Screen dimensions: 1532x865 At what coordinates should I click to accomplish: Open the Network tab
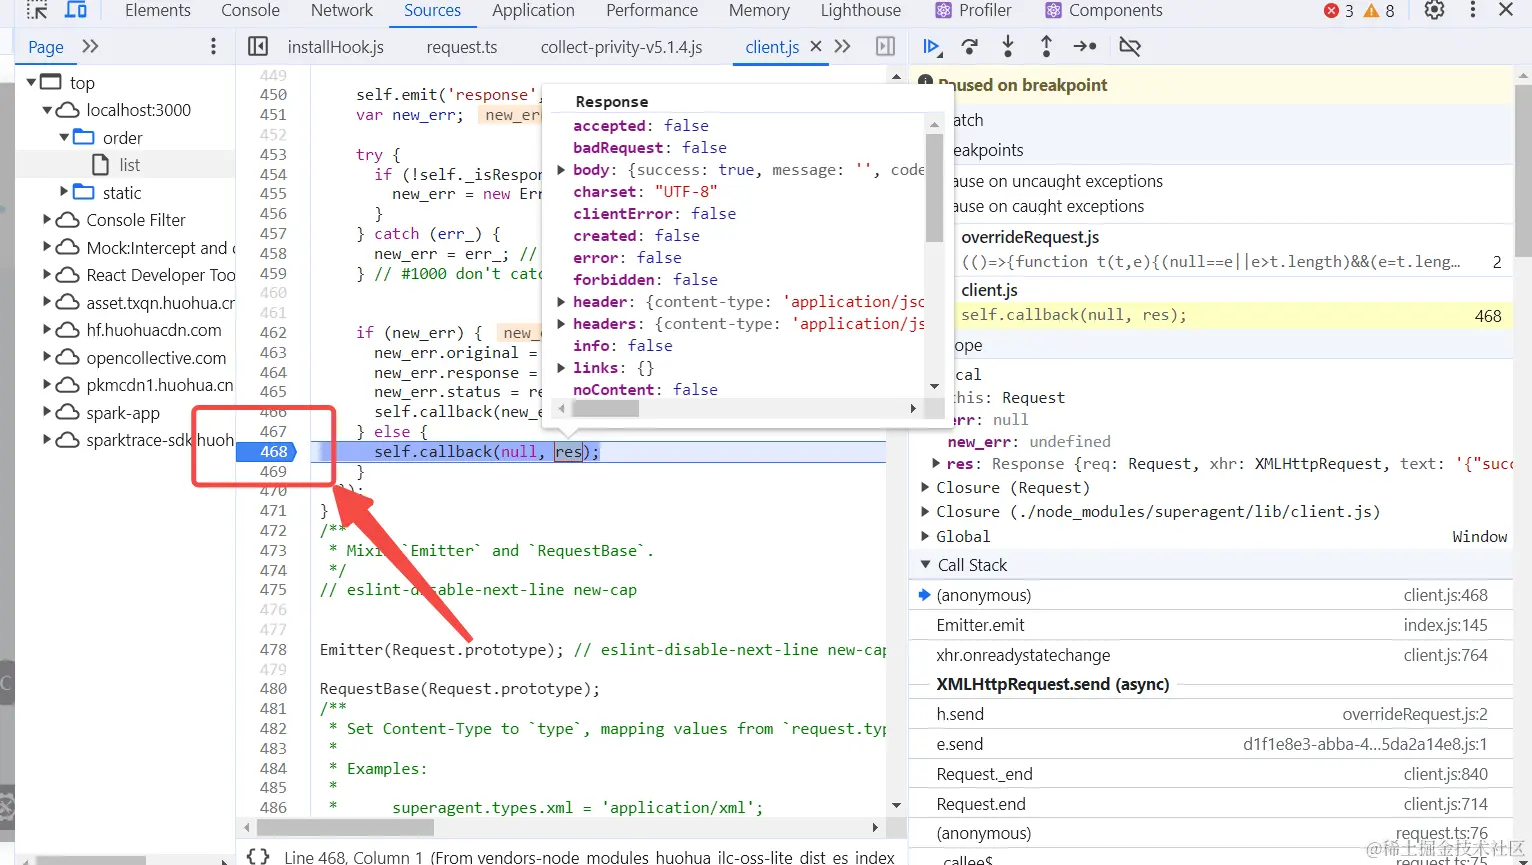342,10
